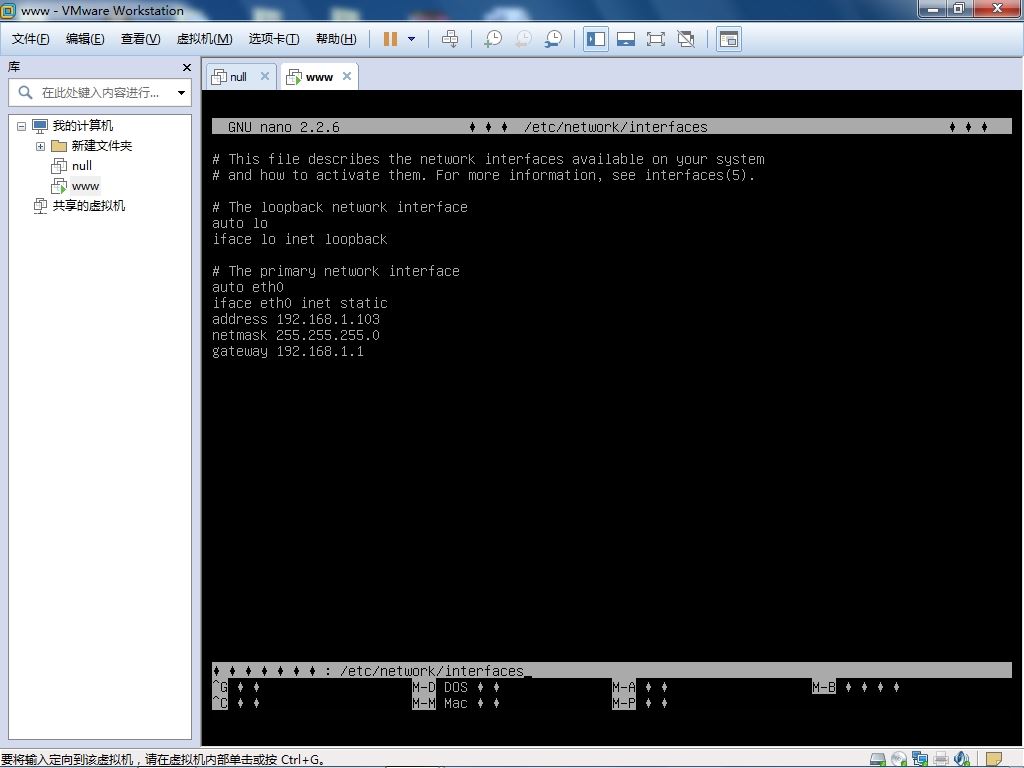Click the revert to snapshot icon
This screenshot has height=768, width=1024.
click(x=523, y=39)
